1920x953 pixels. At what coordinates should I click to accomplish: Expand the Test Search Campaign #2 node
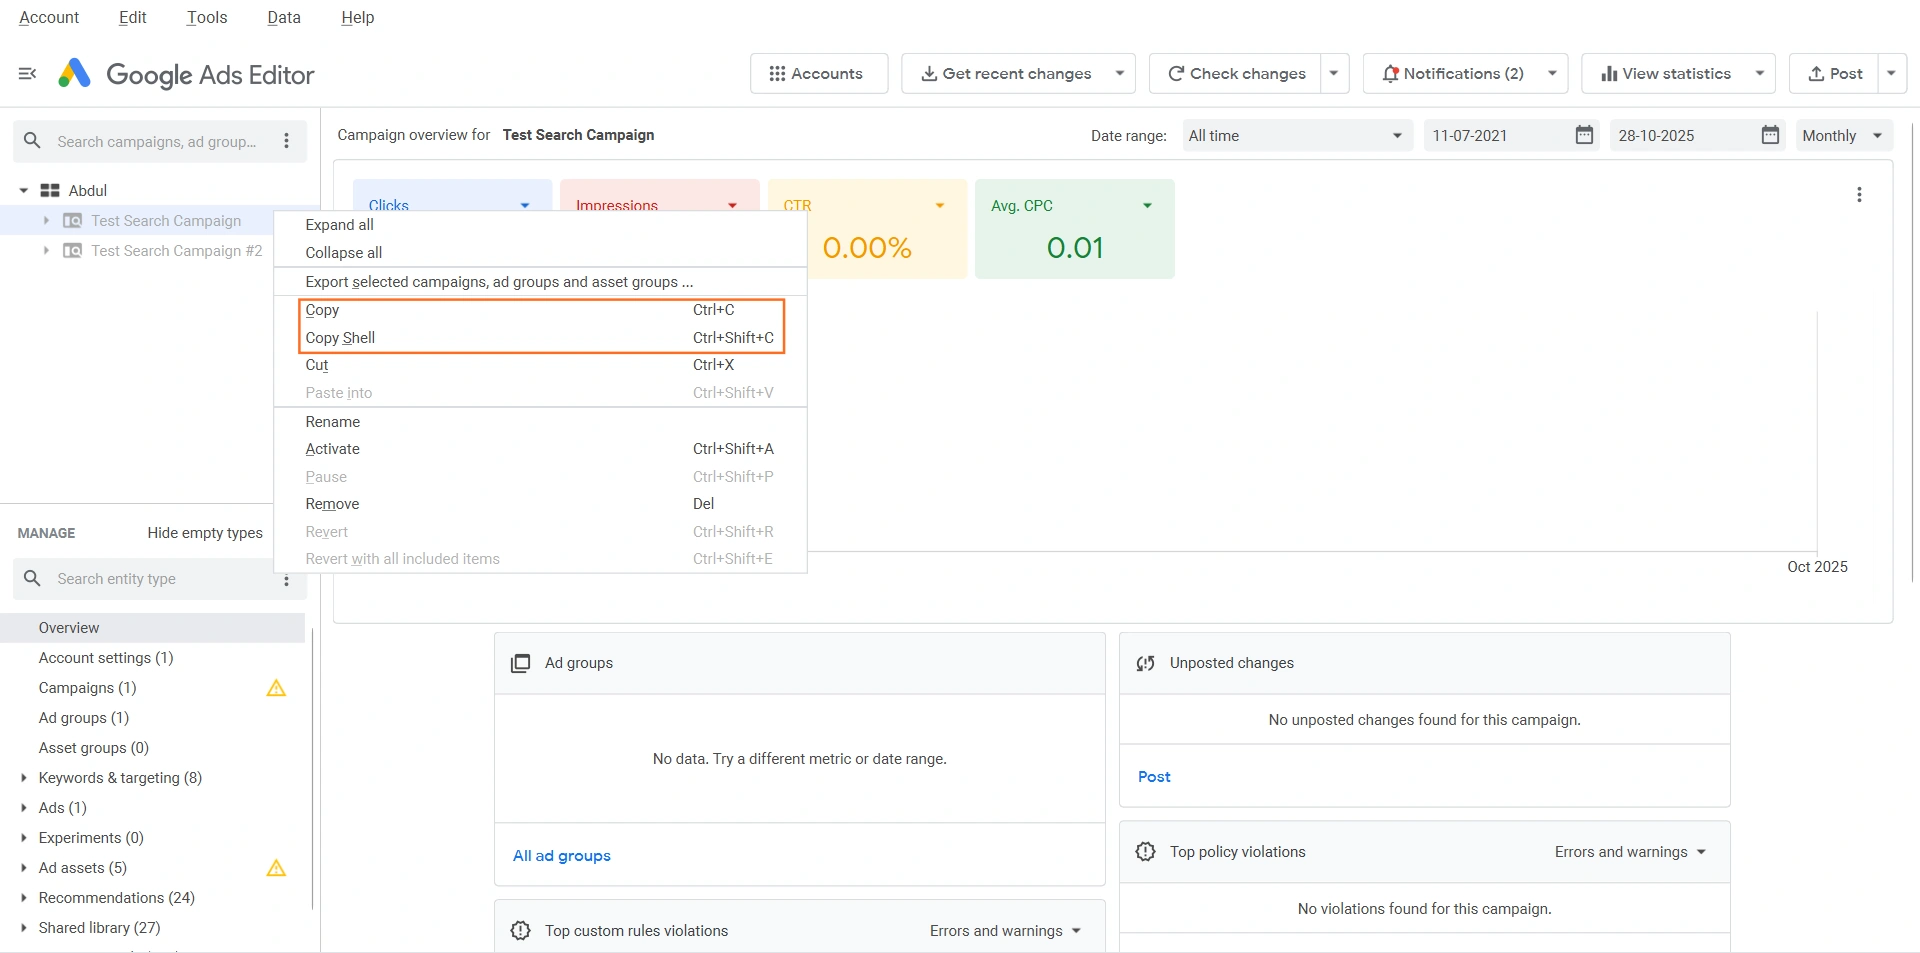point(46,251)
